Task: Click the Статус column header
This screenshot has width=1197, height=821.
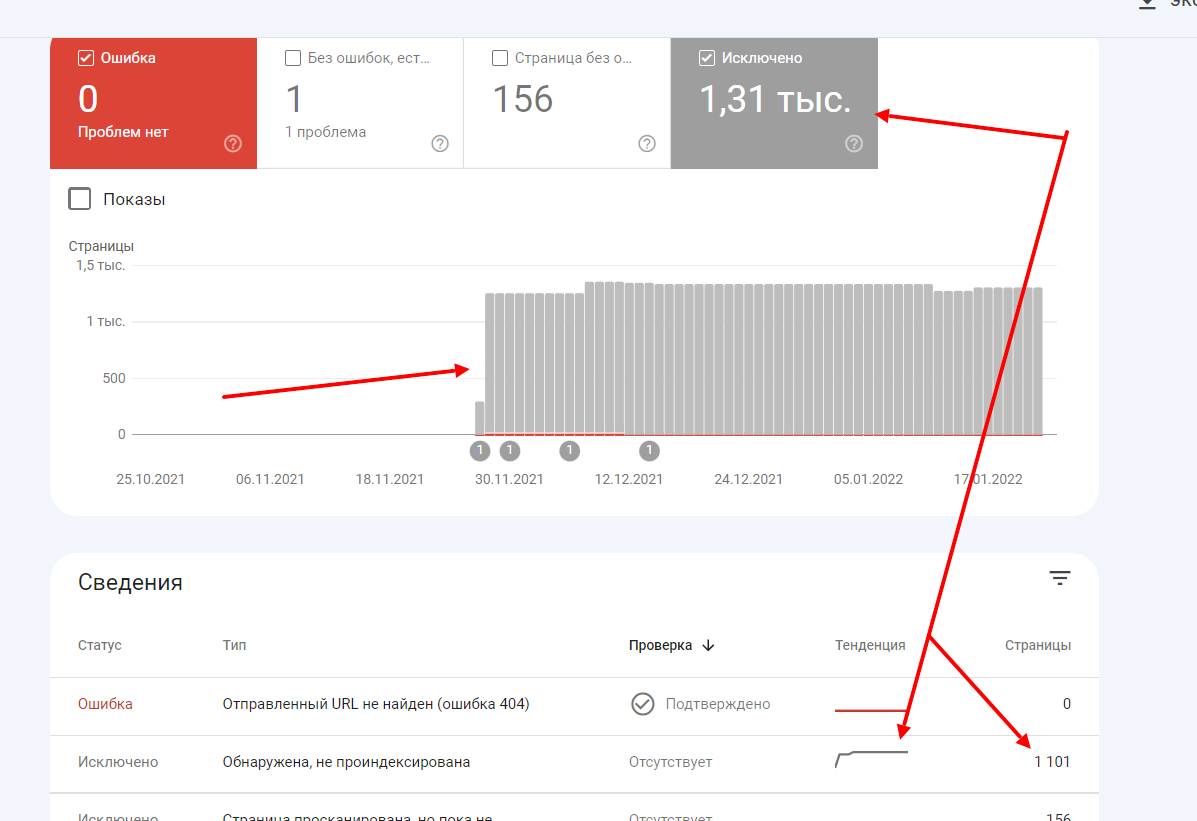Action: coord(100,646)
